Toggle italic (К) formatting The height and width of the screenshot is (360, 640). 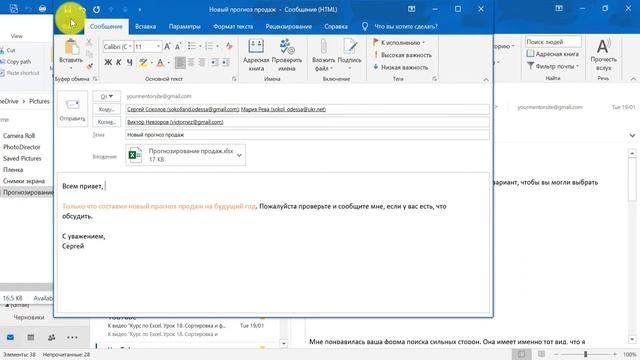click(x=118, y=62)
